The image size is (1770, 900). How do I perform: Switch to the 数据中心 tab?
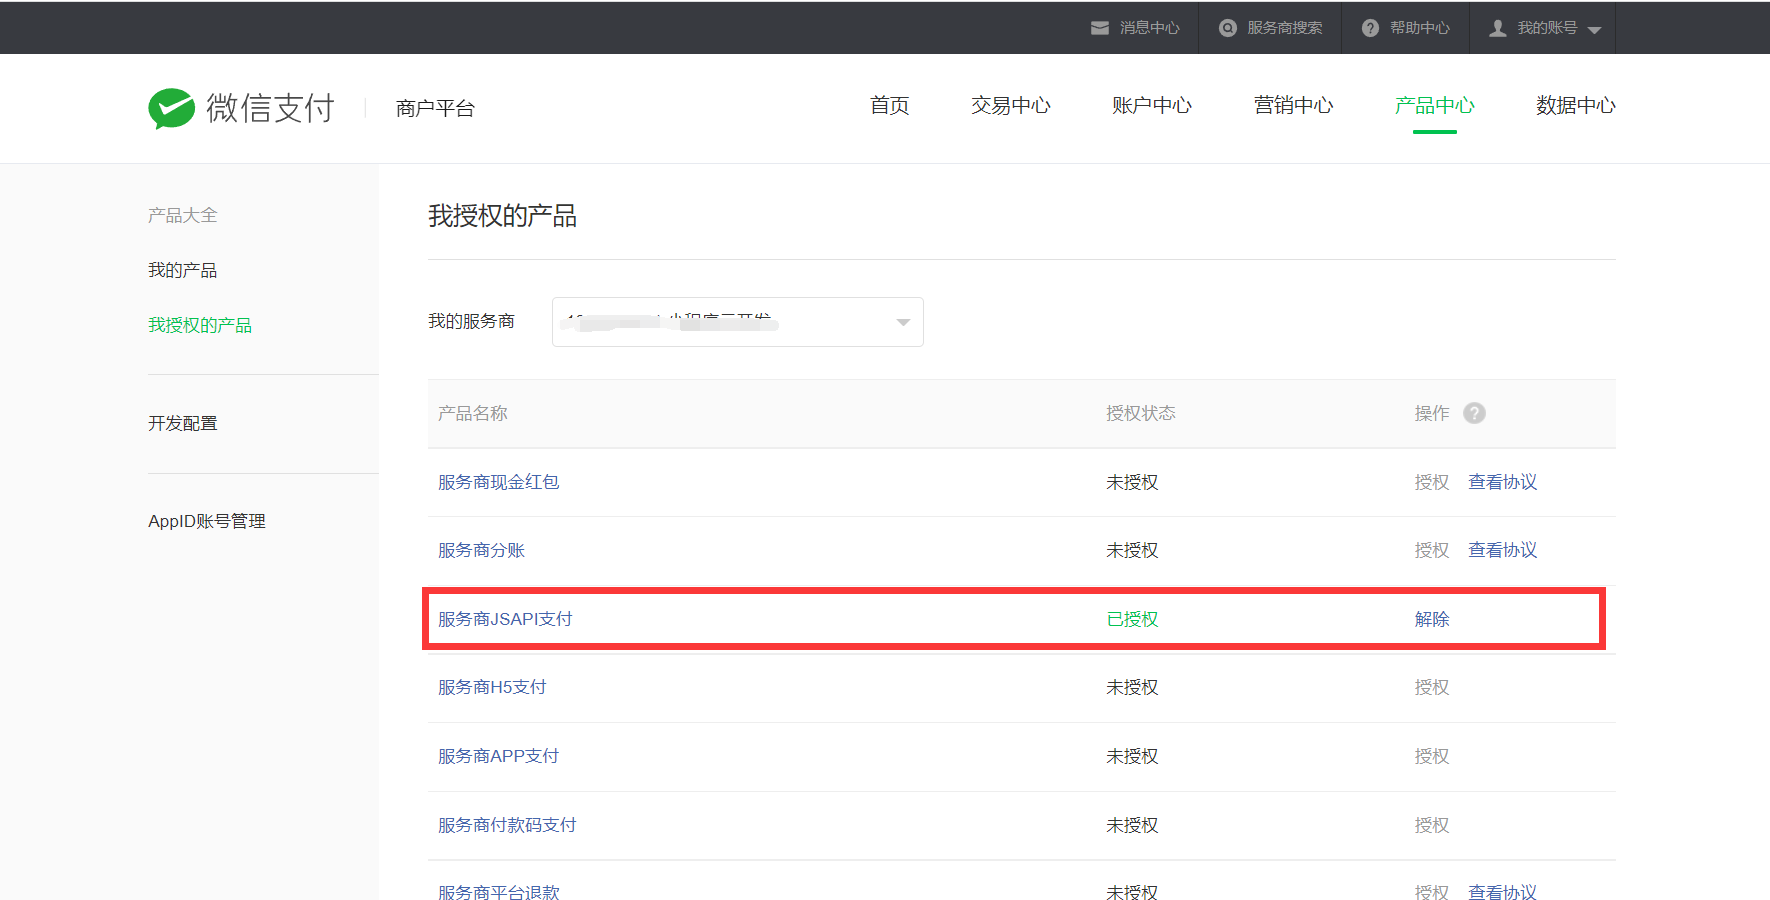pos(1576,105)
